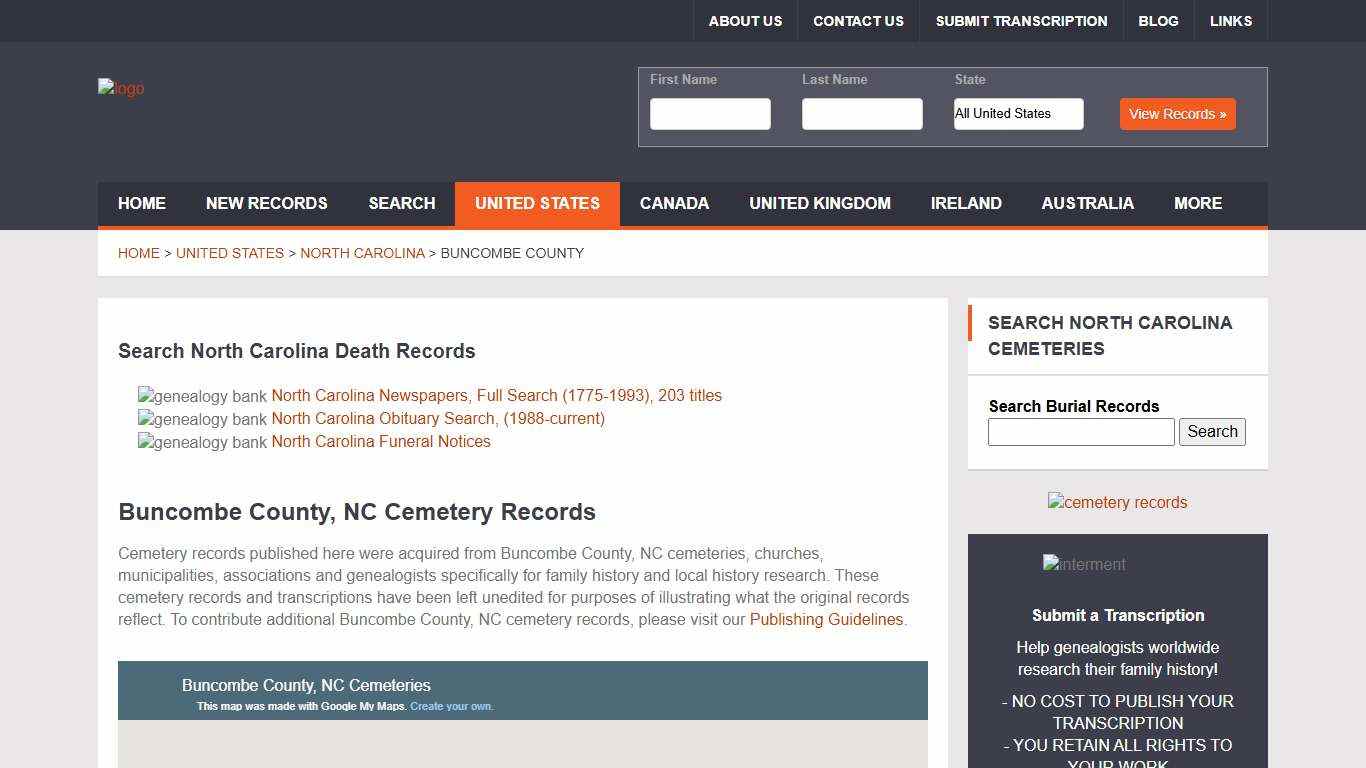Click the Search Burial Records text box
This screenshot has width=1366, height=768.
click(x=1080, y=431)
